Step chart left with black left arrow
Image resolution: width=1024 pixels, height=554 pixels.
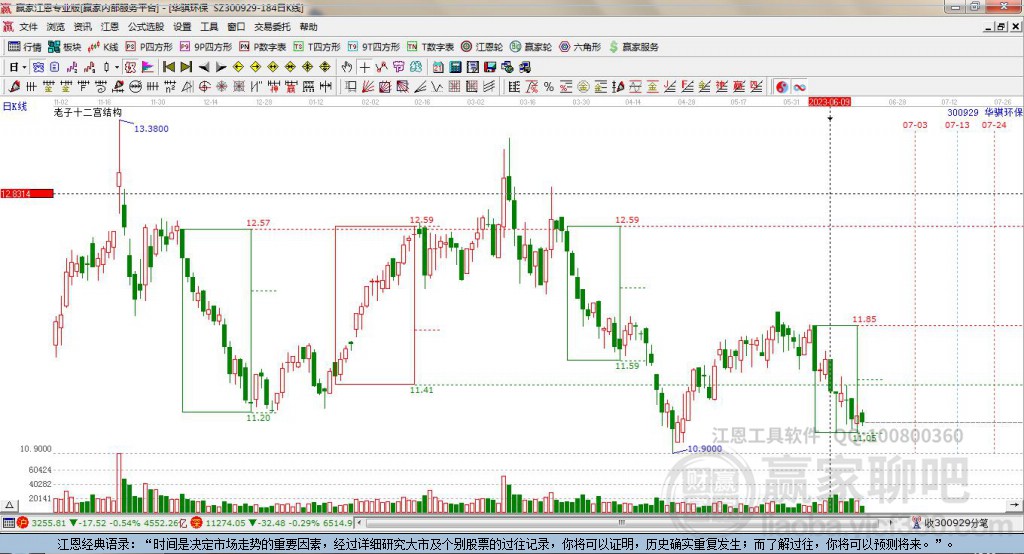click(x=204, y=67)
